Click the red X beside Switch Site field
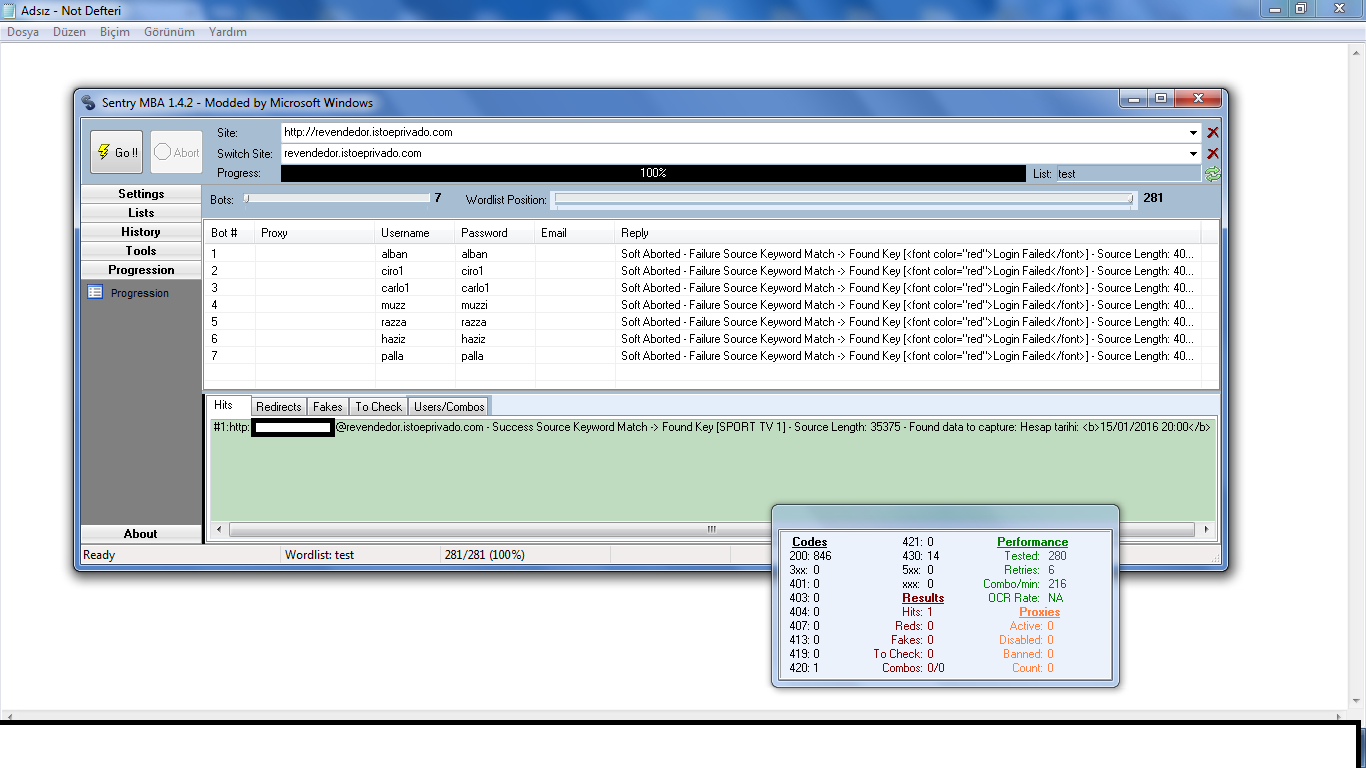 (x=1213, y=153)
